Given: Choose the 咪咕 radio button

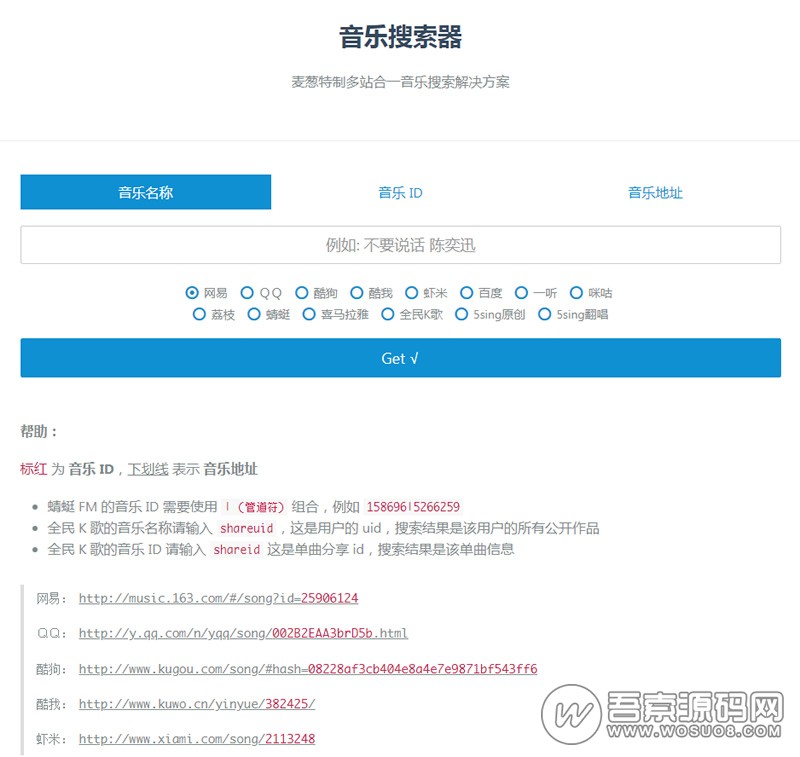Looking at the screenshot, I should click(x=577, y=293).
